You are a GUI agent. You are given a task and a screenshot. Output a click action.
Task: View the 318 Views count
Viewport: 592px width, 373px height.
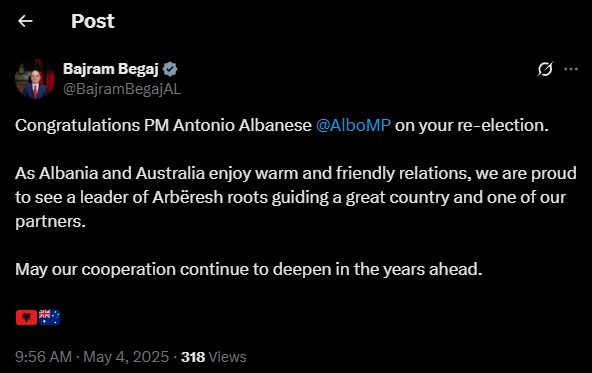coord(214,357)
